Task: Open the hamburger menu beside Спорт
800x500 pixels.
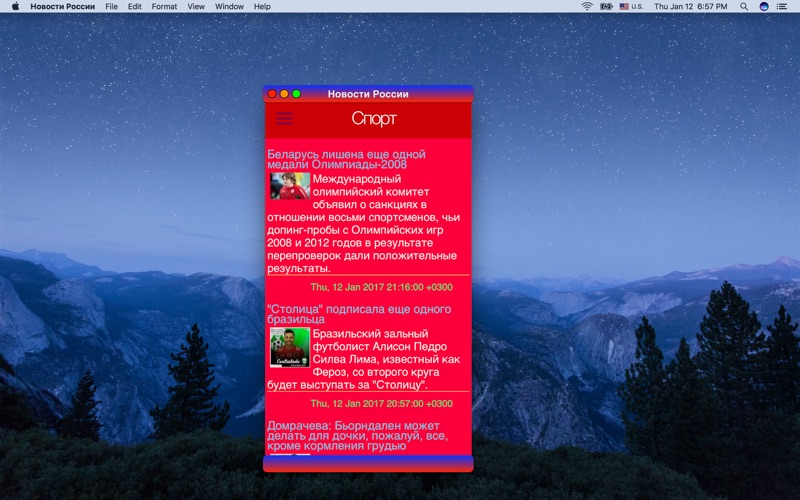Action: (x=284, y=118)
